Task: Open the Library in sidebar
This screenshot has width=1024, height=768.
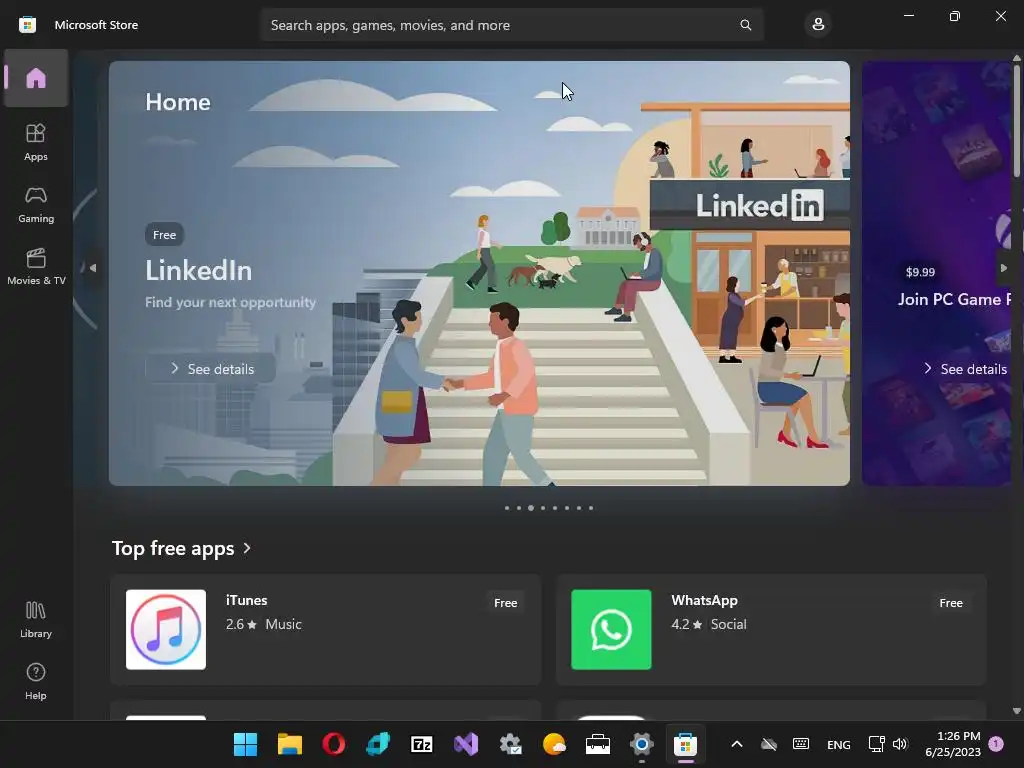Action: (36, 619)
